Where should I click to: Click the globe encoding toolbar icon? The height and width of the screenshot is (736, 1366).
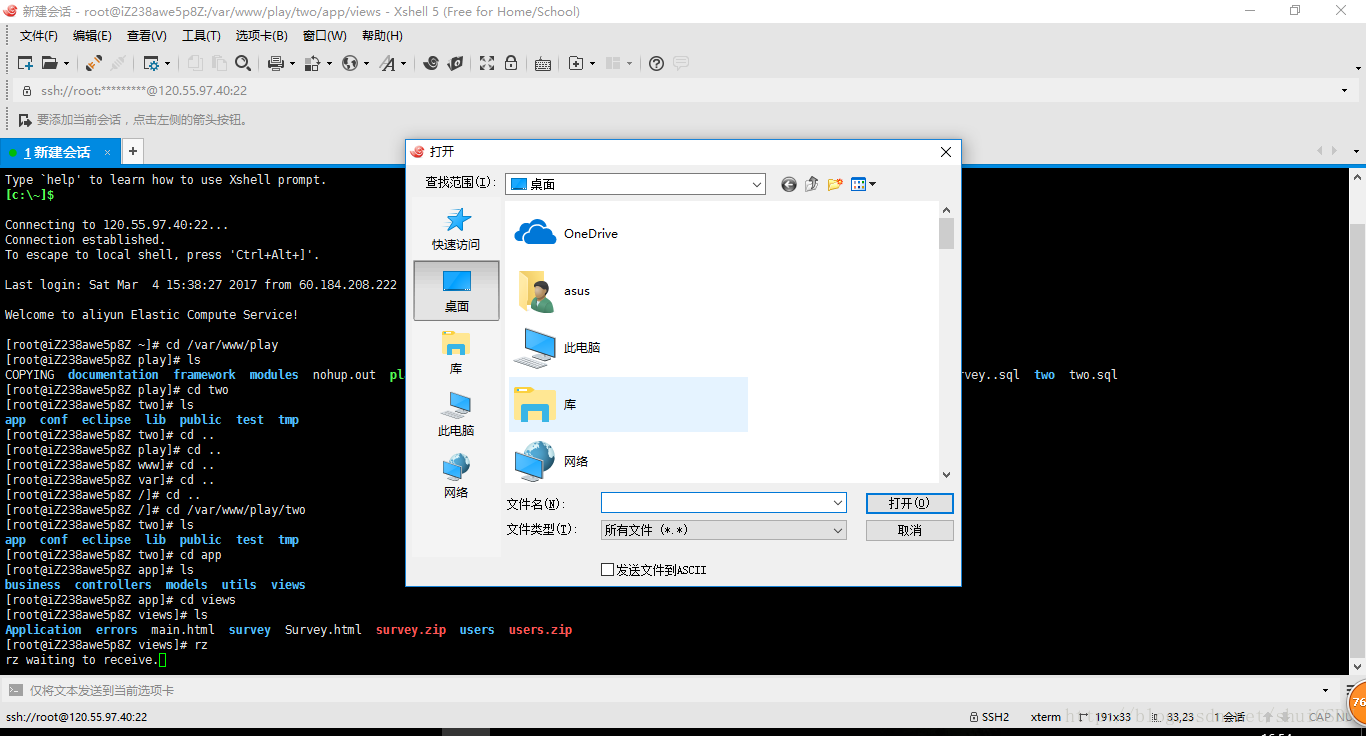coord(350,63)
